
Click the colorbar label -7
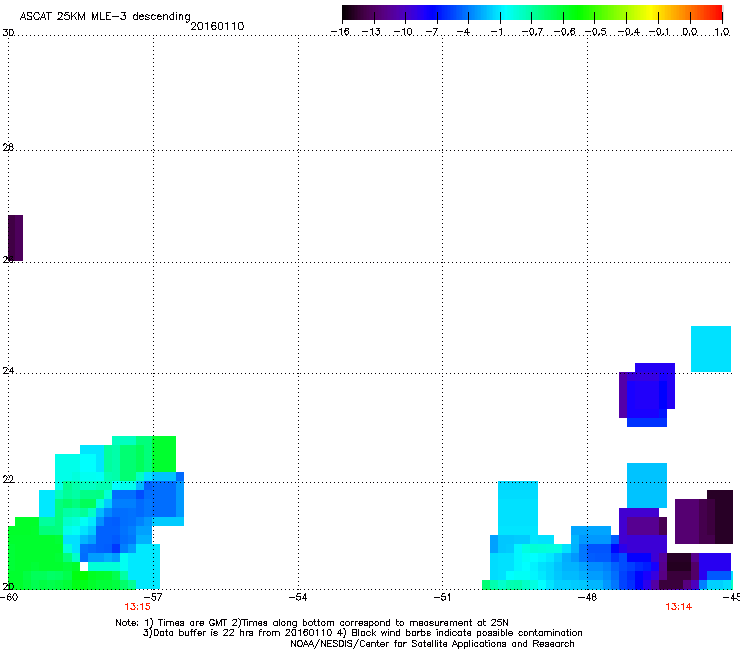(432, 32)
